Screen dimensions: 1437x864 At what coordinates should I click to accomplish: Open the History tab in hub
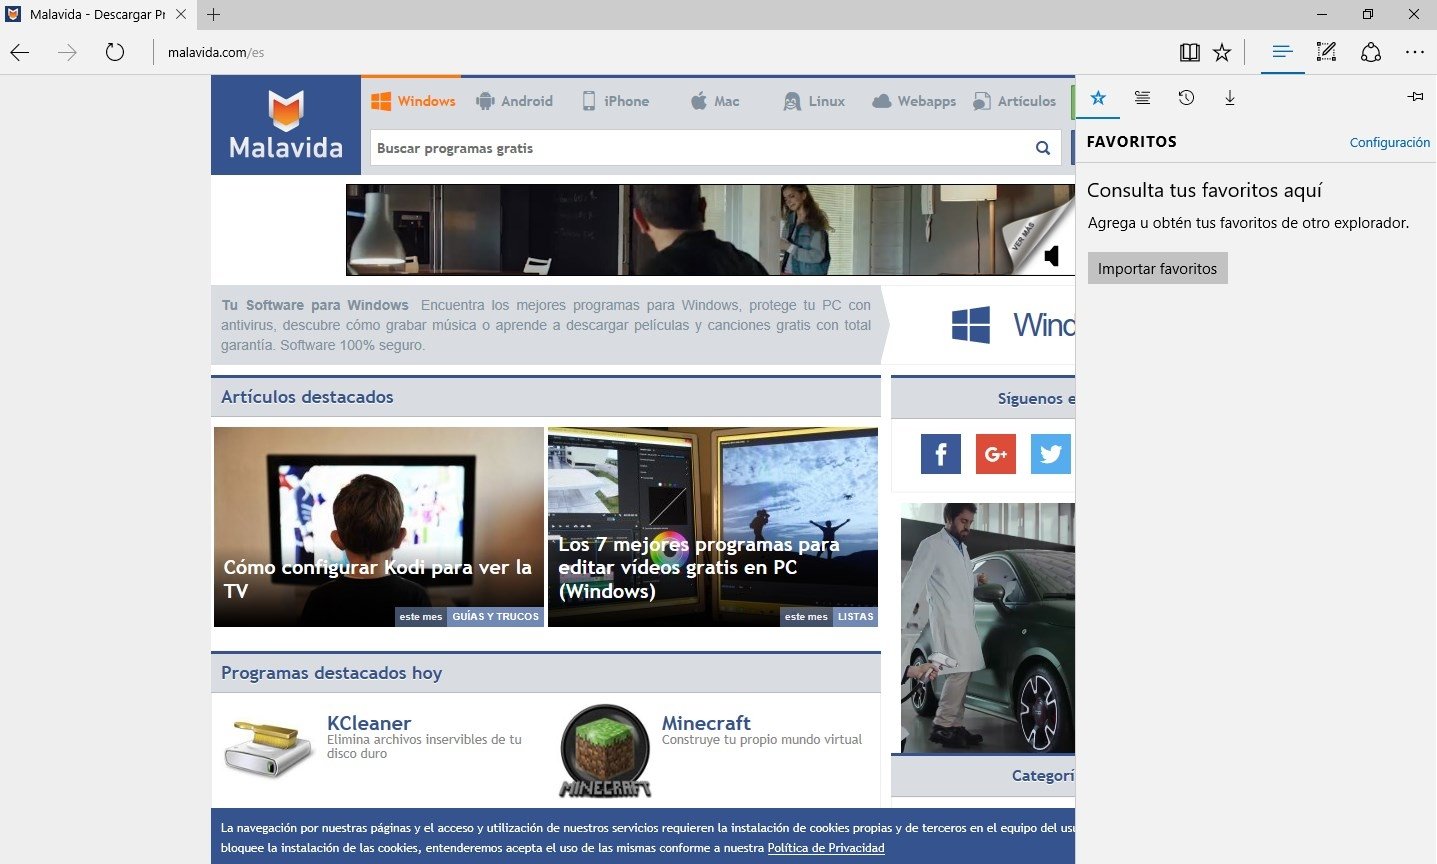pyautogui.click(x=1186, y=97)
